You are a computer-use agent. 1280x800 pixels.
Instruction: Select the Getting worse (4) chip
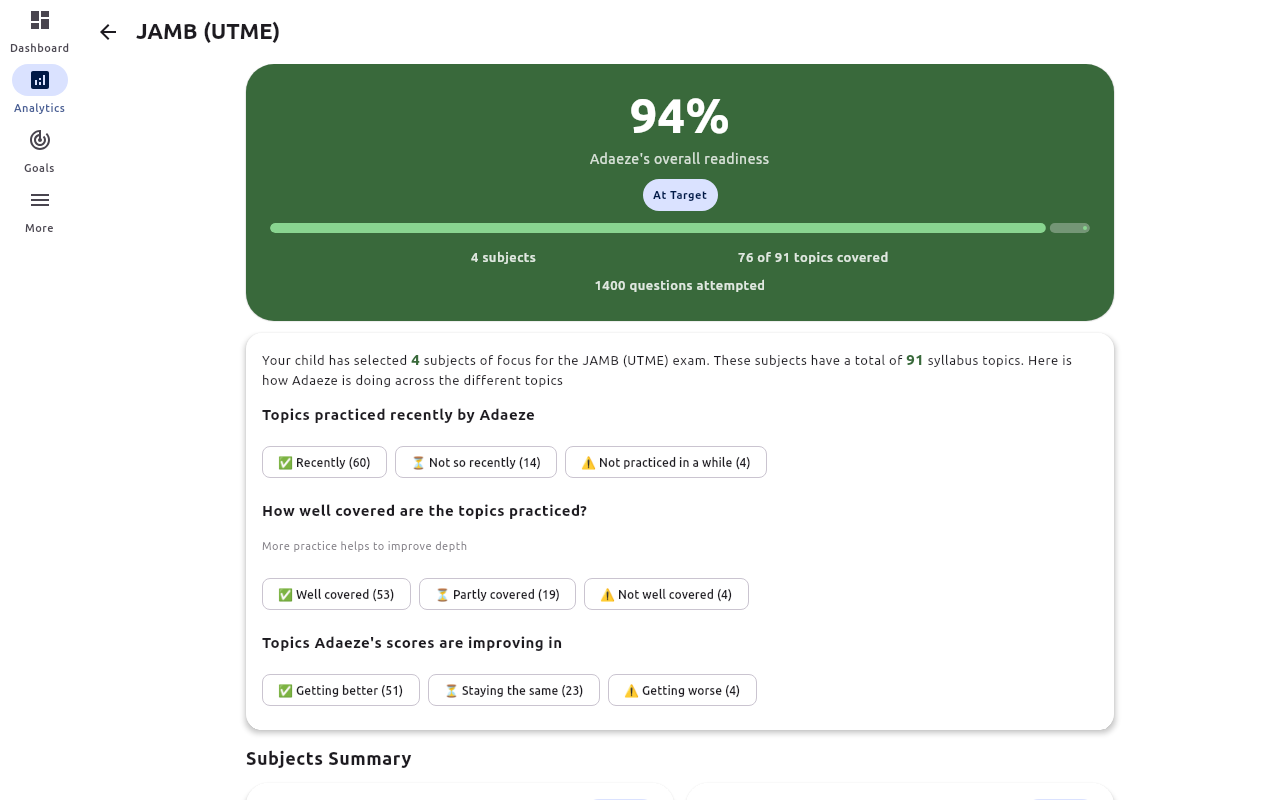(x=682, y=690)
